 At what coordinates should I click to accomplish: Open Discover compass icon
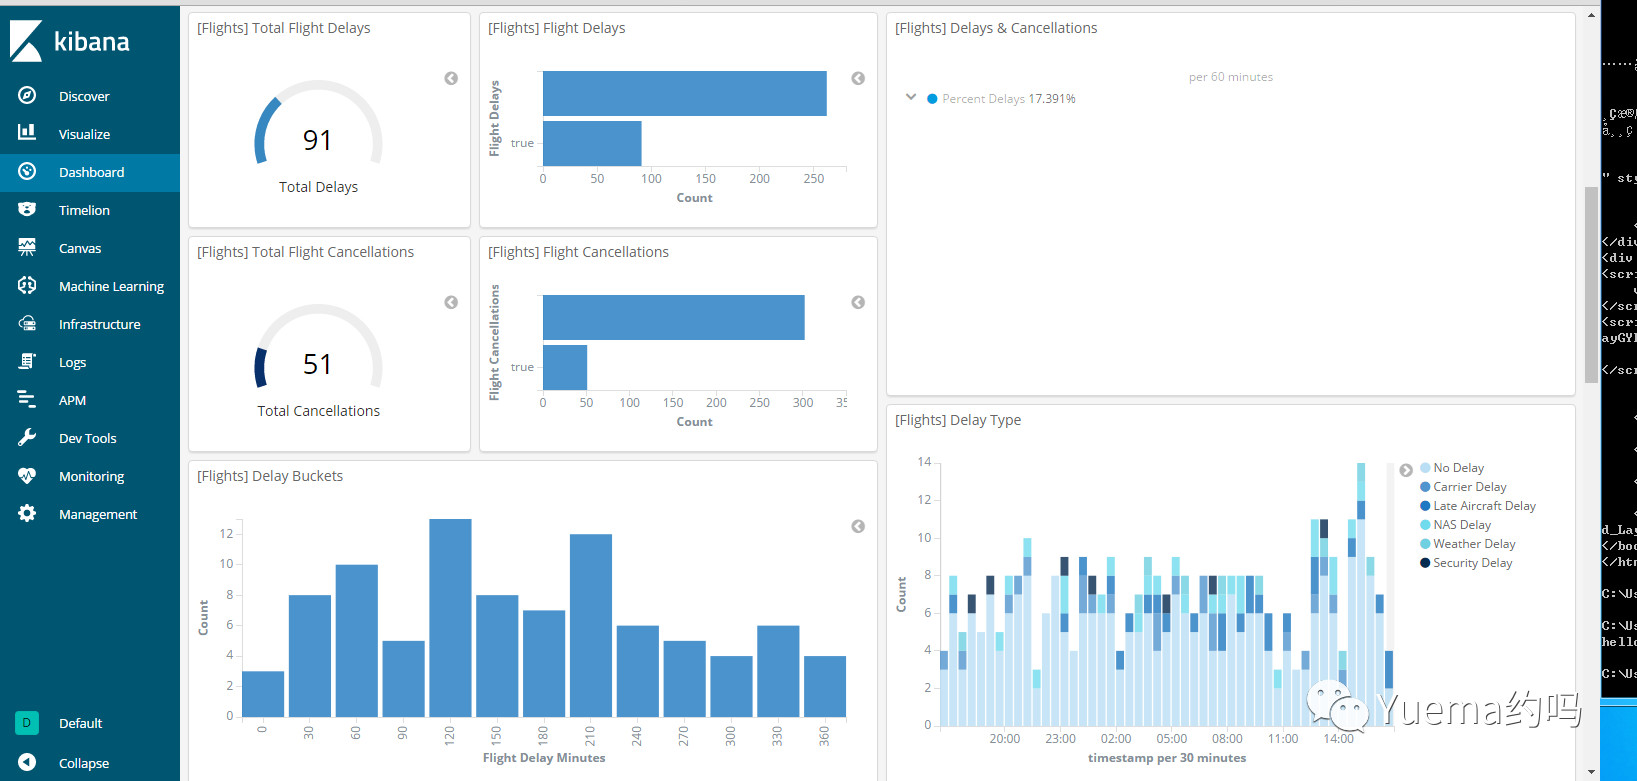pyautogui.click(x=27, y=95)
